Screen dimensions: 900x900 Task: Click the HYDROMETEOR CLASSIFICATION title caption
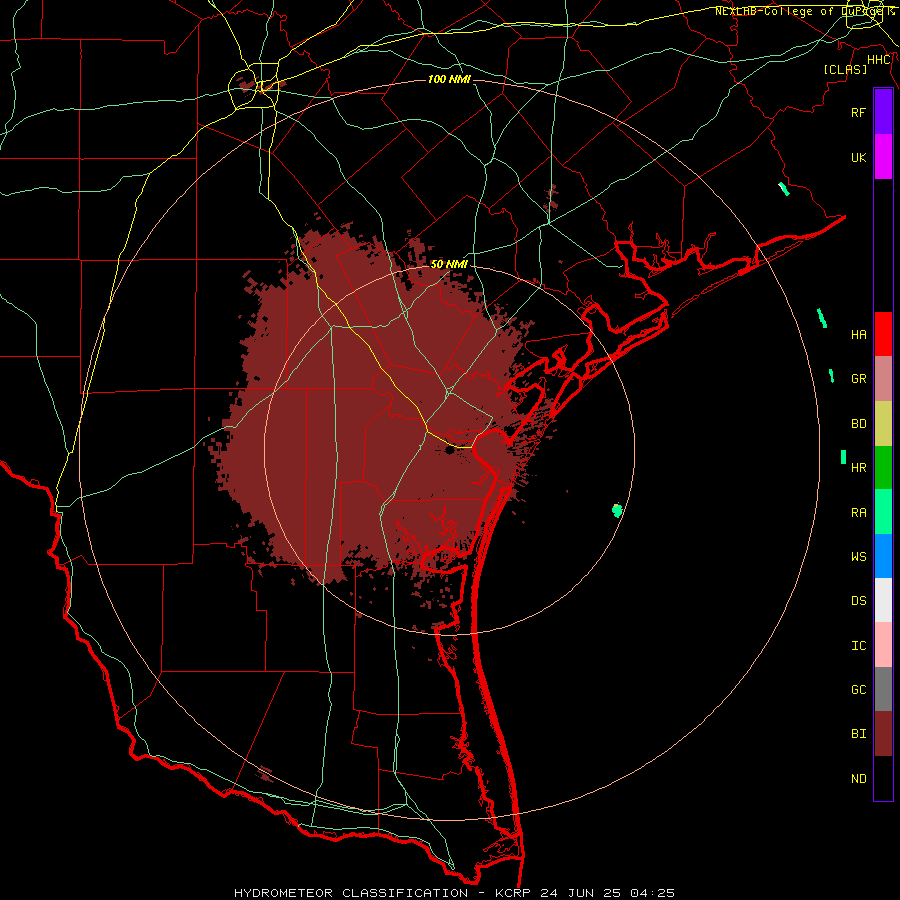pyautogui.click(x=454, y=893)
